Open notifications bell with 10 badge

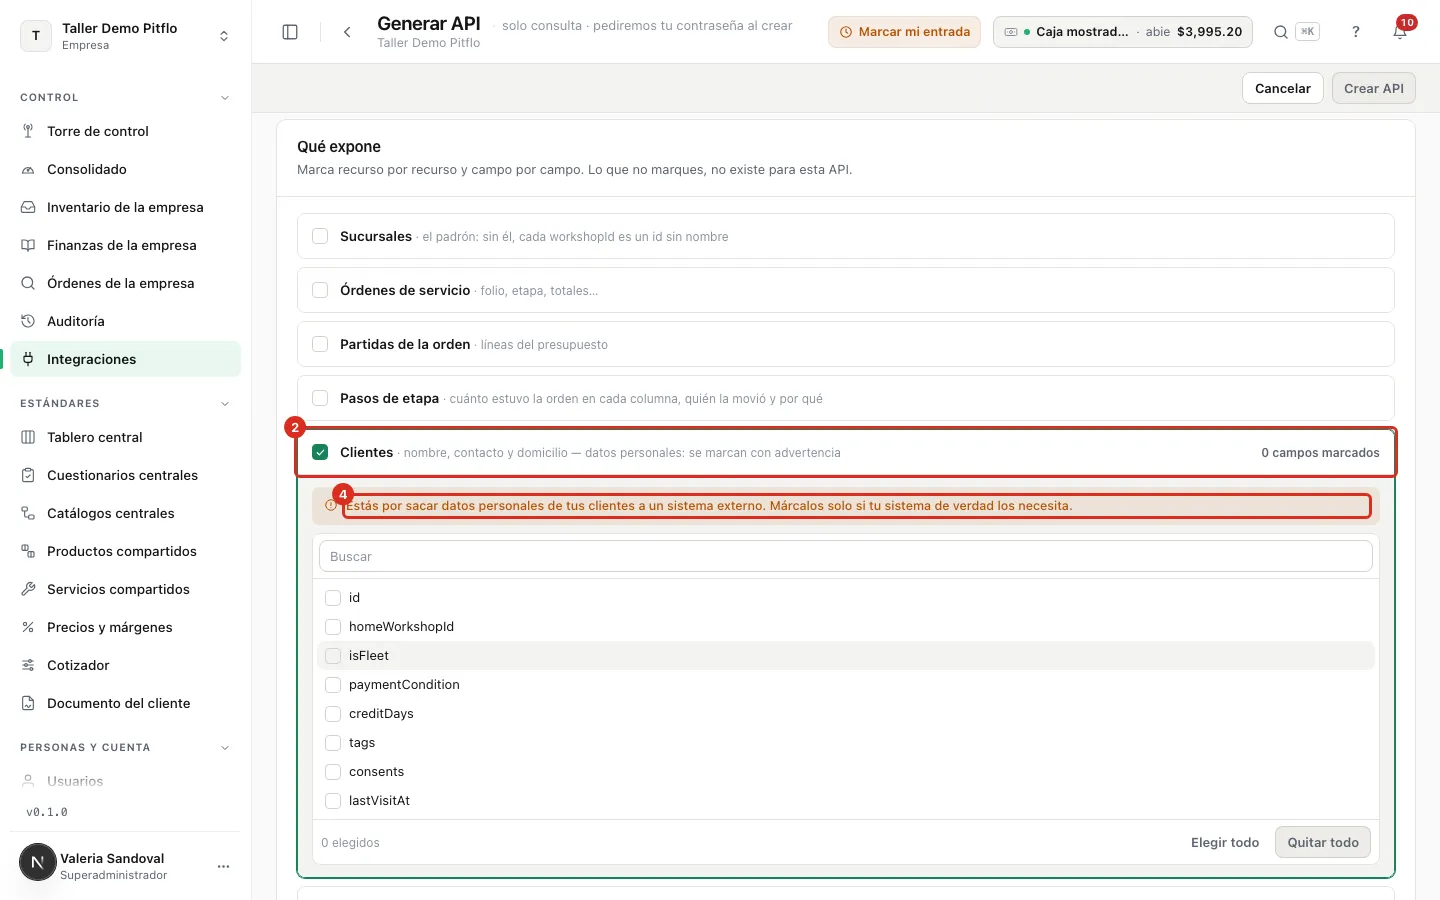click(1400, 32)
